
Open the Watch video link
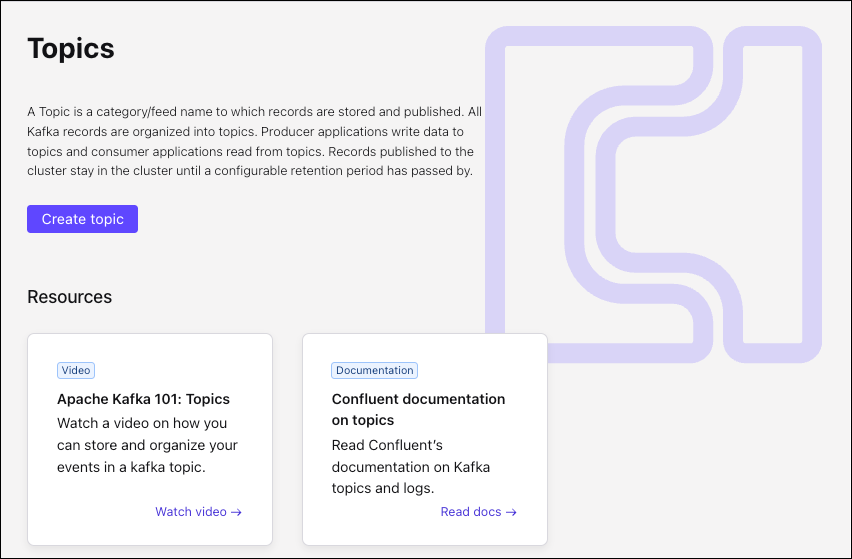[x=190, y=512]
